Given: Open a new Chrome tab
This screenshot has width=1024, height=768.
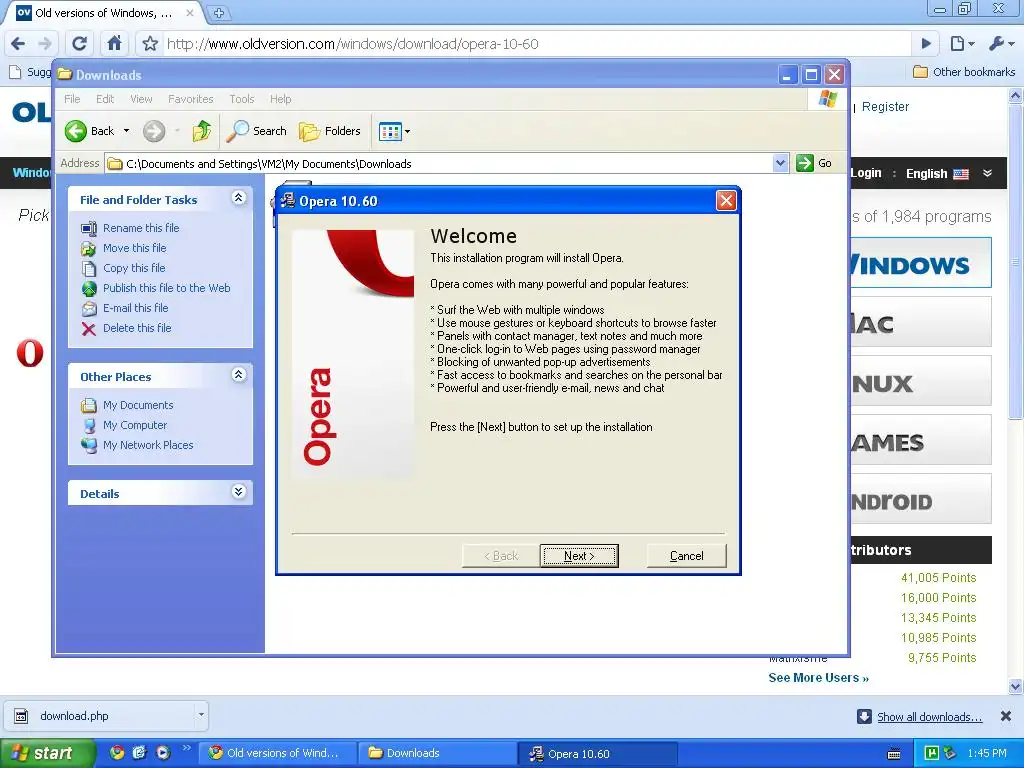Looking at the screenshot, I should 219,12.
